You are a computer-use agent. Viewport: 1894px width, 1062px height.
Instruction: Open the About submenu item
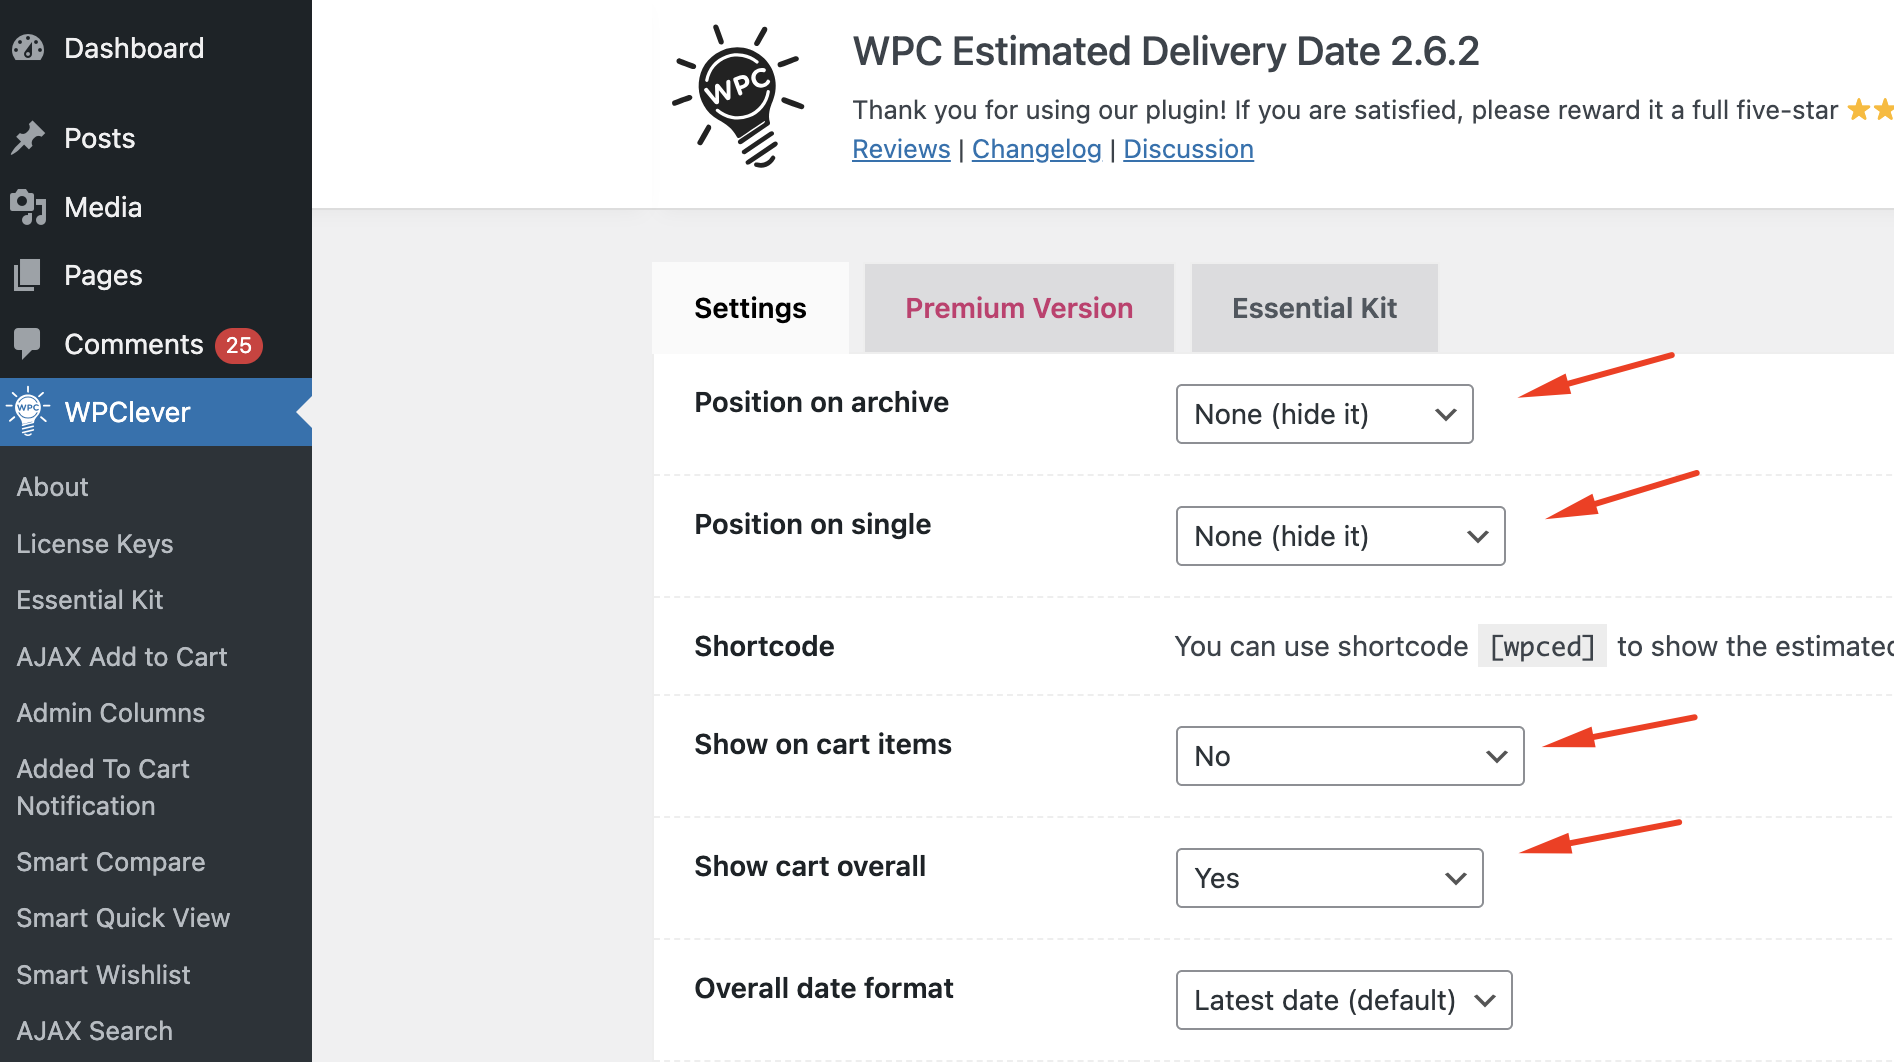(53, 487)
